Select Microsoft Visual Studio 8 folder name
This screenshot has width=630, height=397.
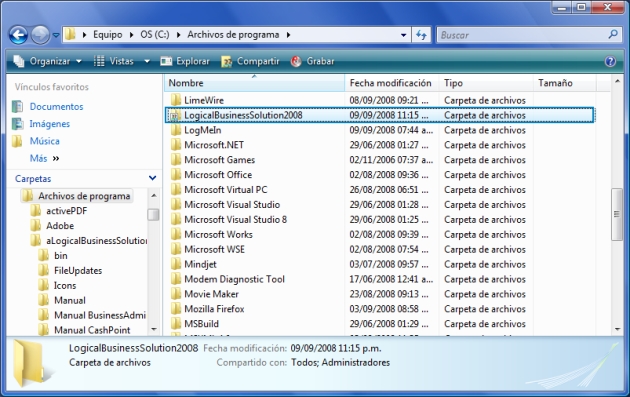click(x=235, y=219)
